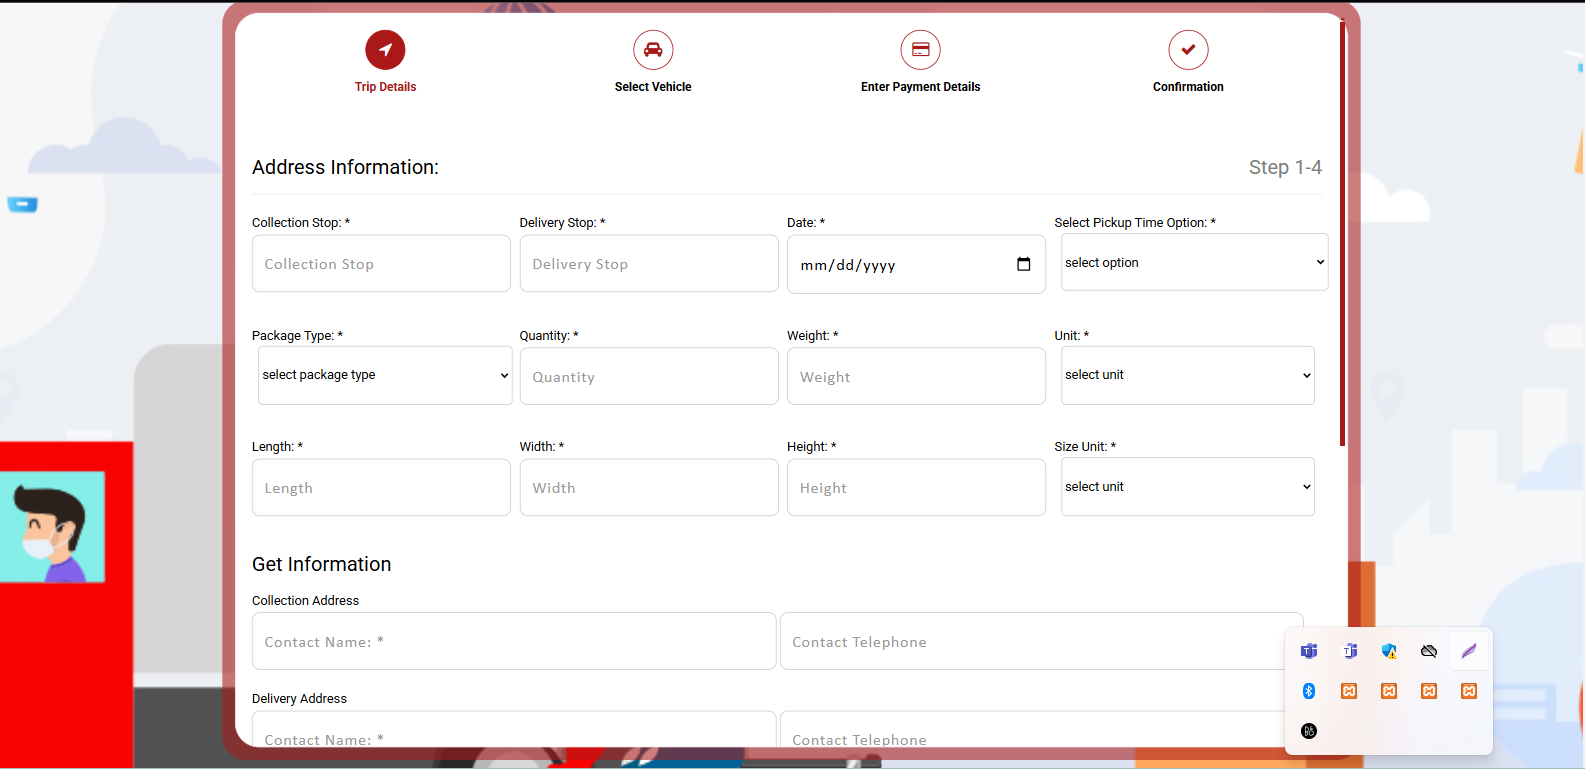The width and height of the screenshot is (1585, 769).
Task: Click the Enter Payment Details card icon
Action: tap(920, 50)
